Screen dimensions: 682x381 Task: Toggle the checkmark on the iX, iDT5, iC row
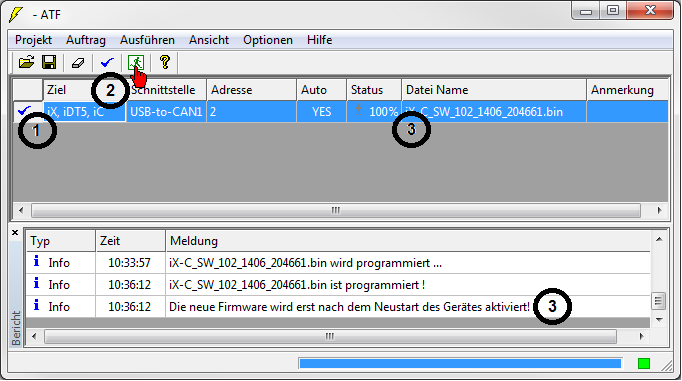click(x=25, y=111)
